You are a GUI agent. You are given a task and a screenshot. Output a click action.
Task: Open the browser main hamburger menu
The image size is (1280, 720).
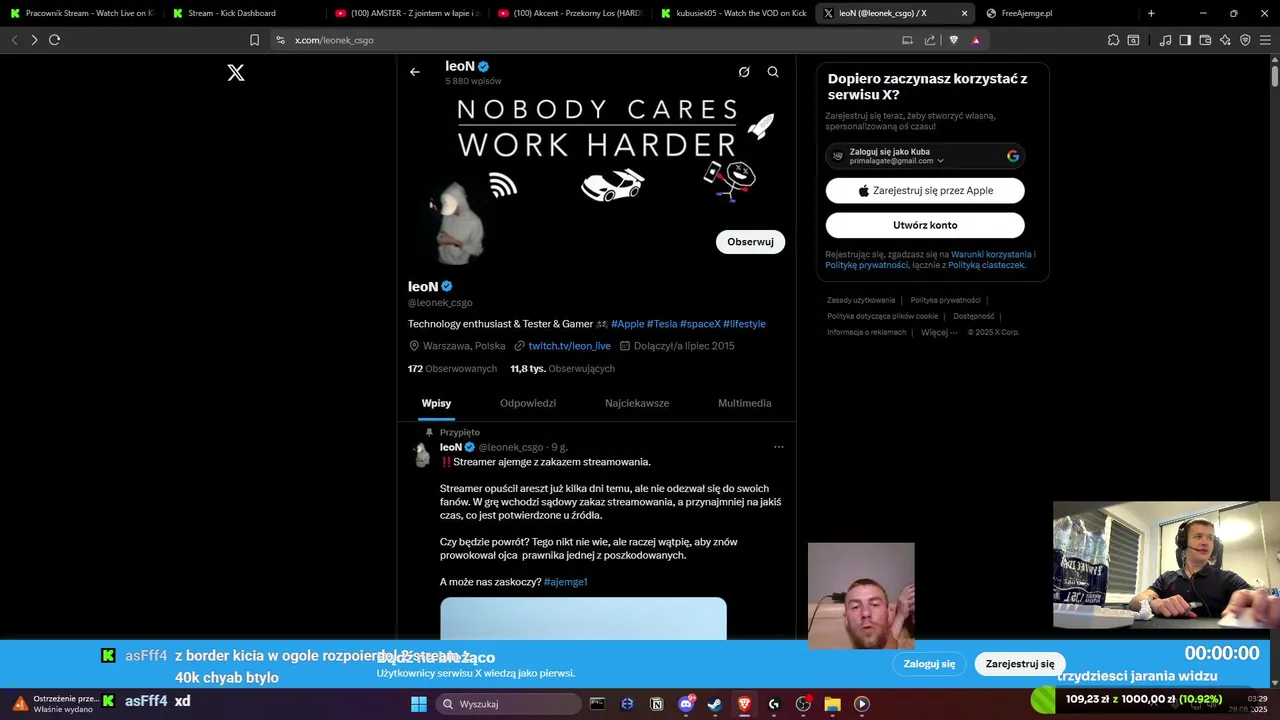1265,40
